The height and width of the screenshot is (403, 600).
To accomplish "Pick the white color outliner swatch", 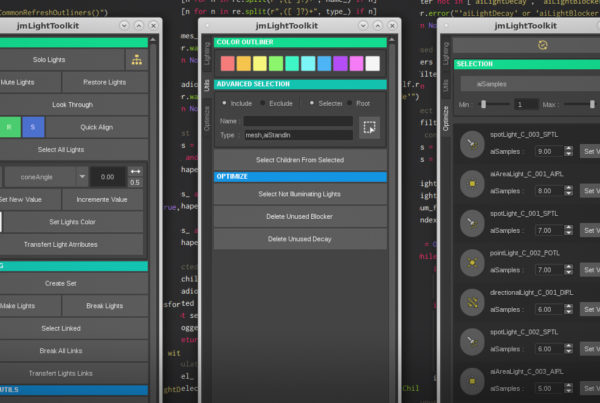I will 372,64.
